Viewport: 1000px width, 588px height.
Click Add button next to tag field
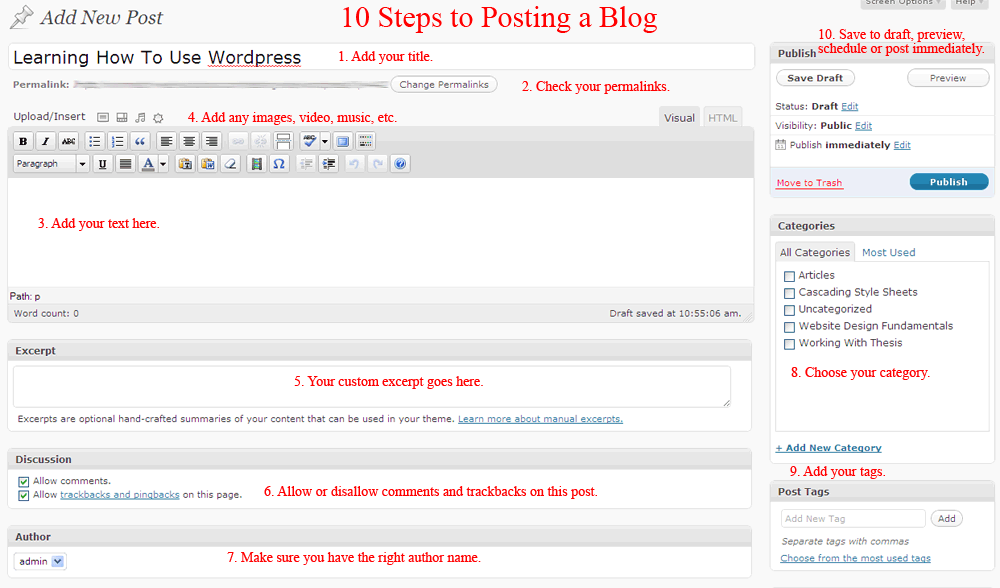point(946,518)
